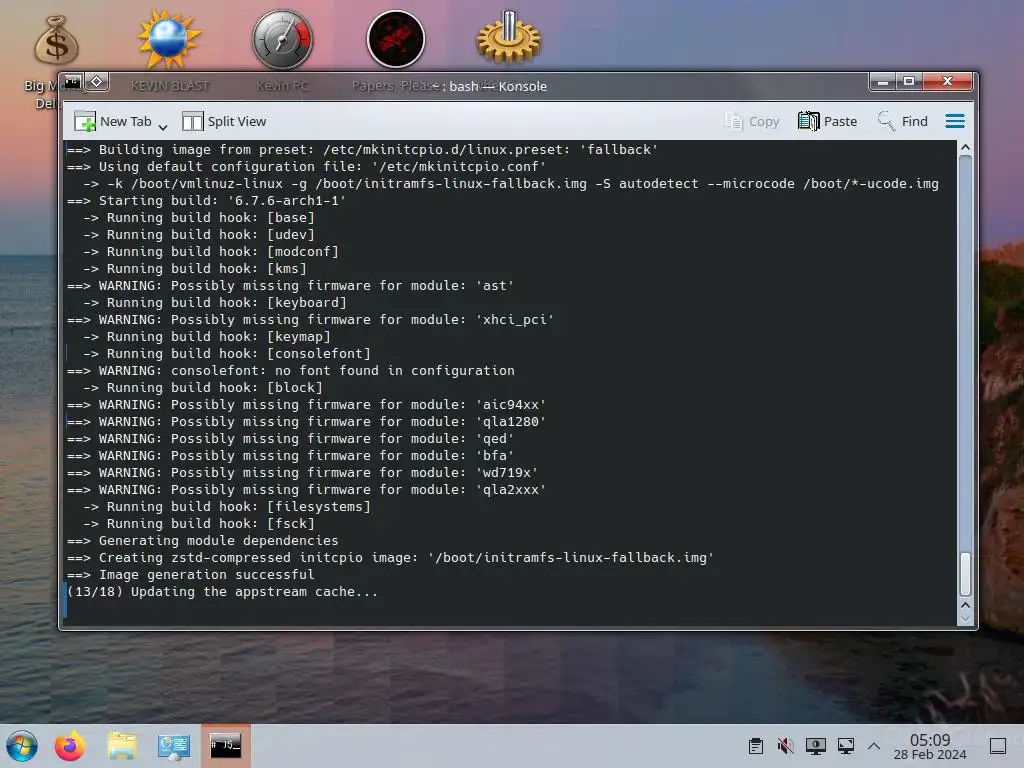Click the warning for module 'qla1280'

coord(306,422)
